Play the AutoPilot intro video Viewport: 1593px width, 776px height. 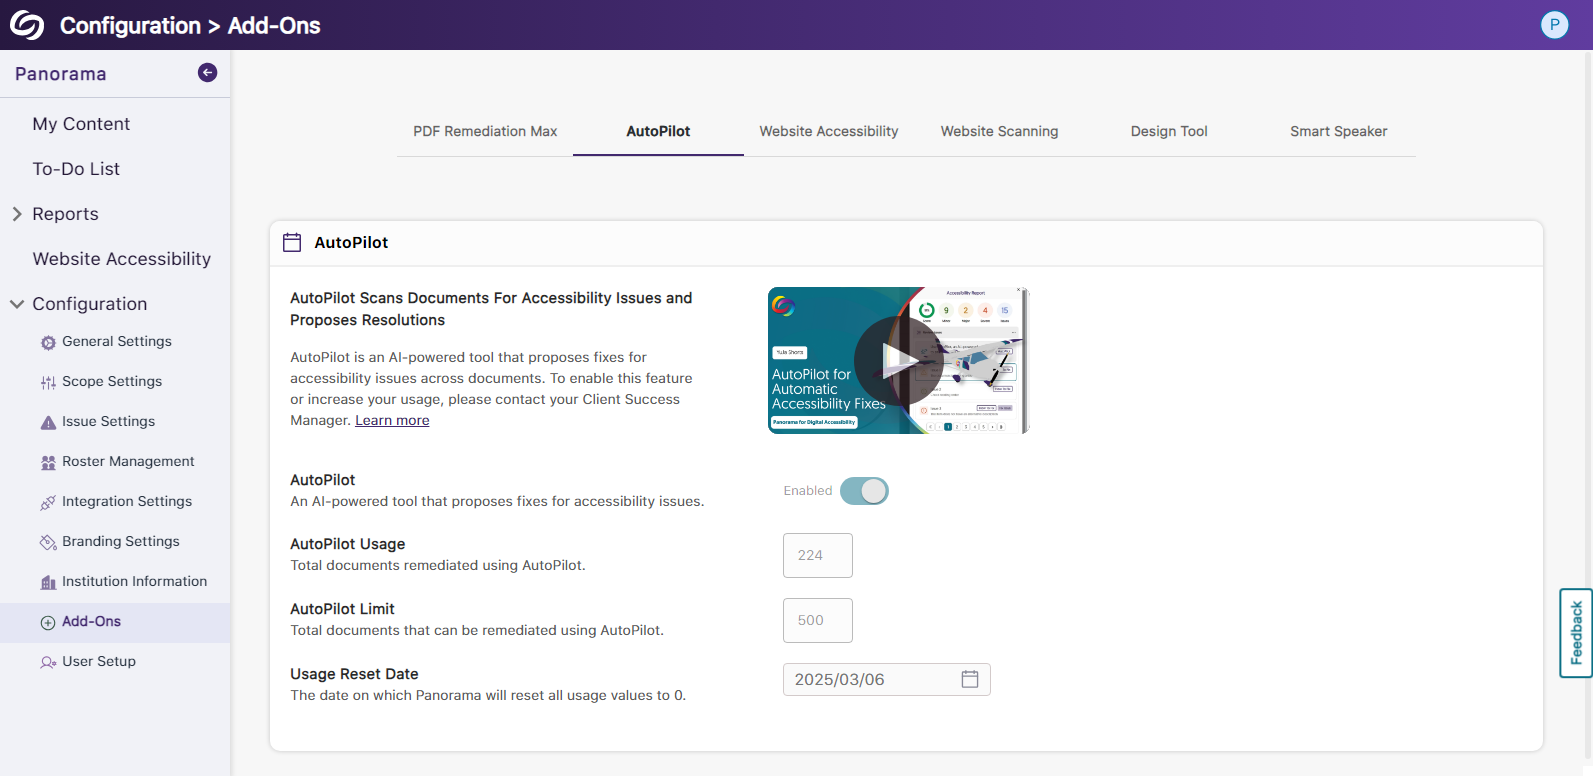point(898,360)
